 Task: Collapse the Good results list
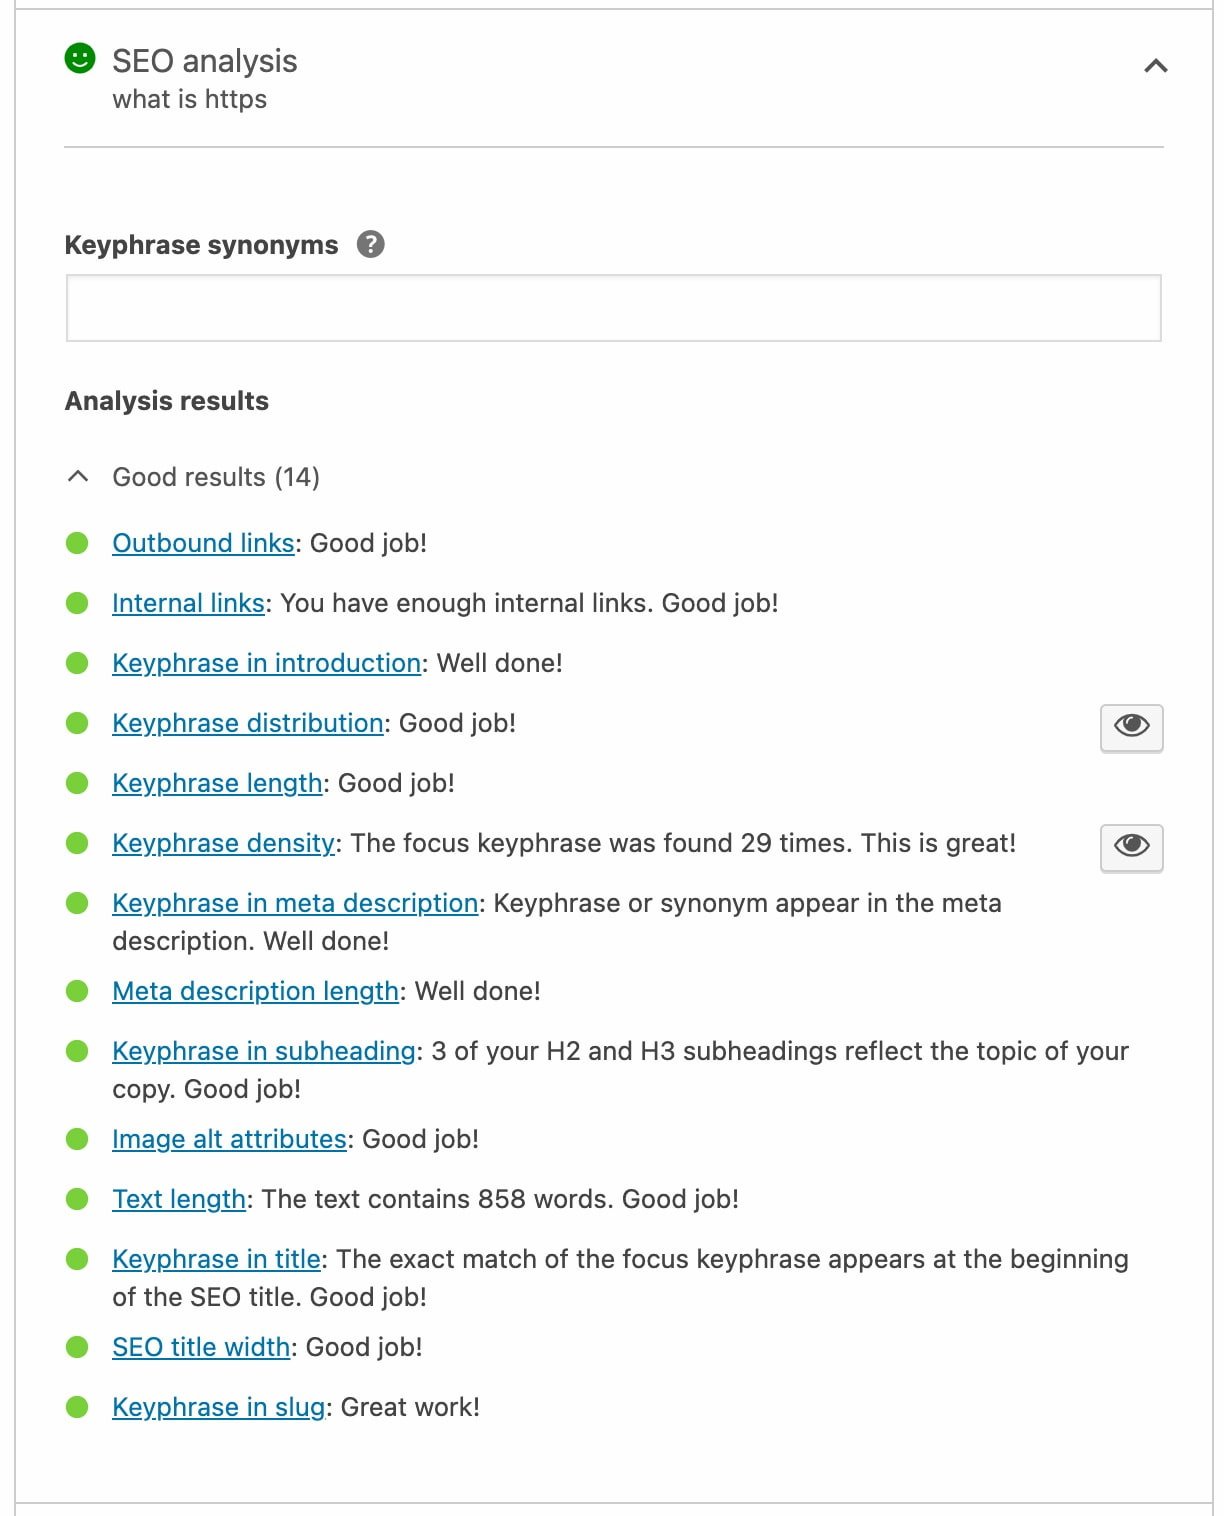77,476
